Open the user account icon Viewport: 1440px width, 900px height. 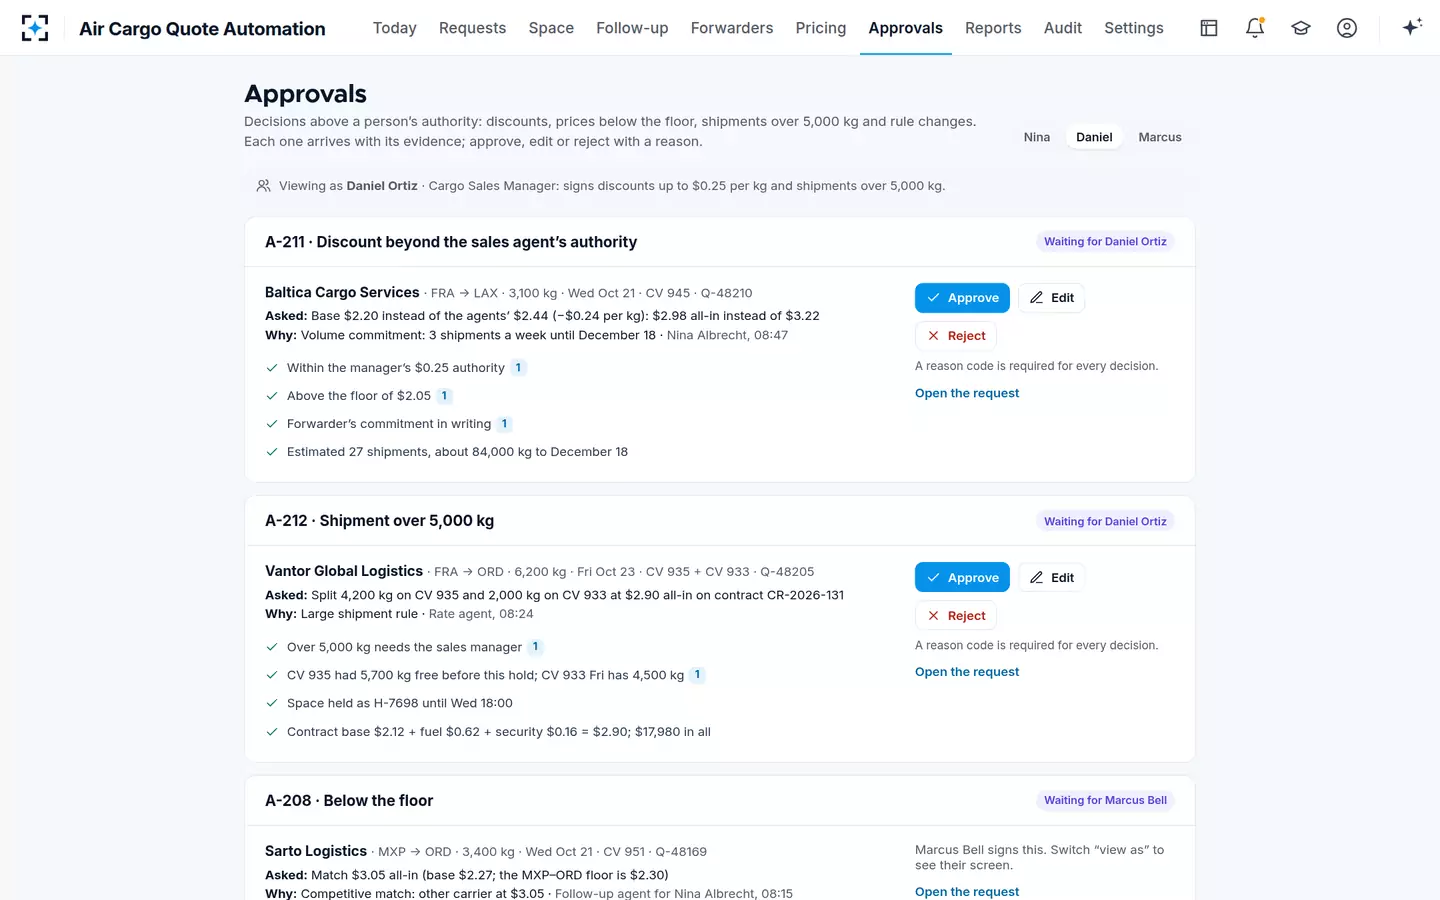click(x=1347, y=28)
